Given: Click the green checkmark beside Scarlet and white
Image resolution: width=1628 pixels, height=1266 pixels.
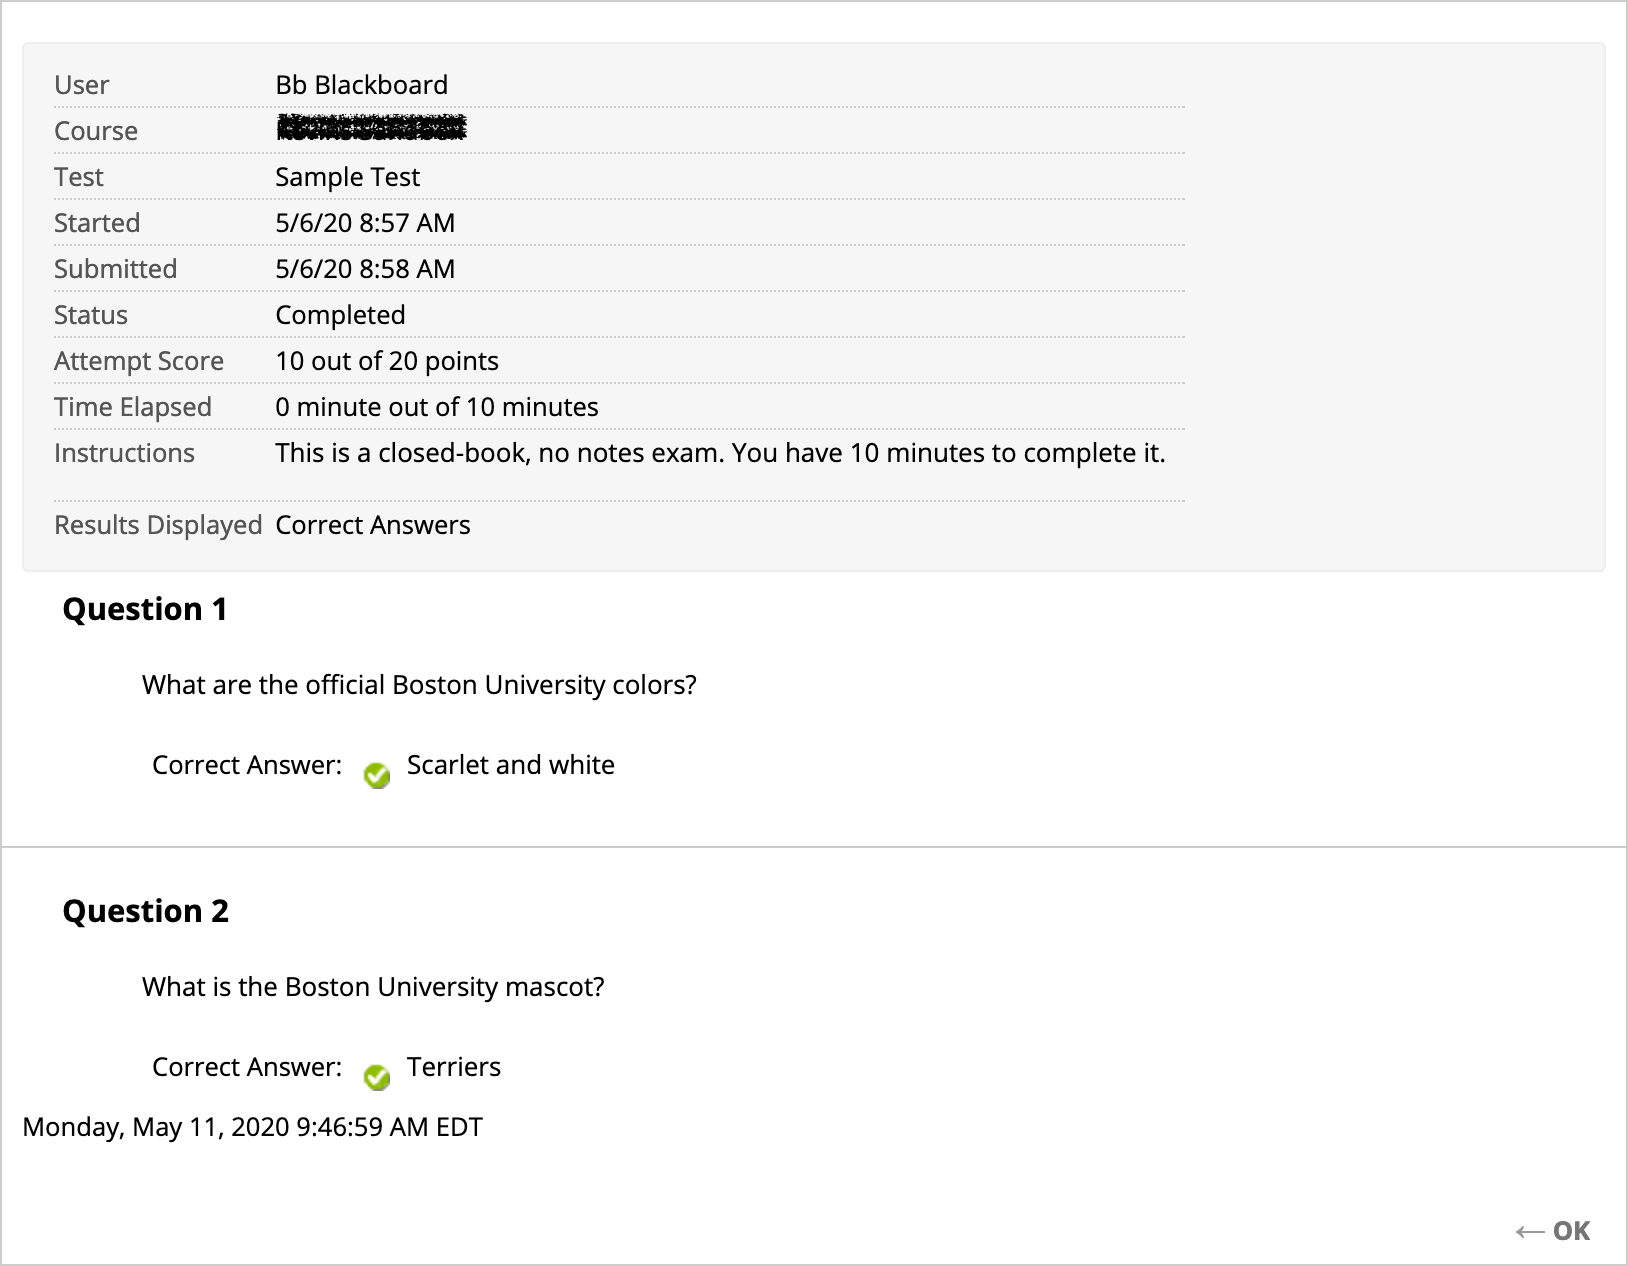Looking at the screenshot, I should (377, 775).
